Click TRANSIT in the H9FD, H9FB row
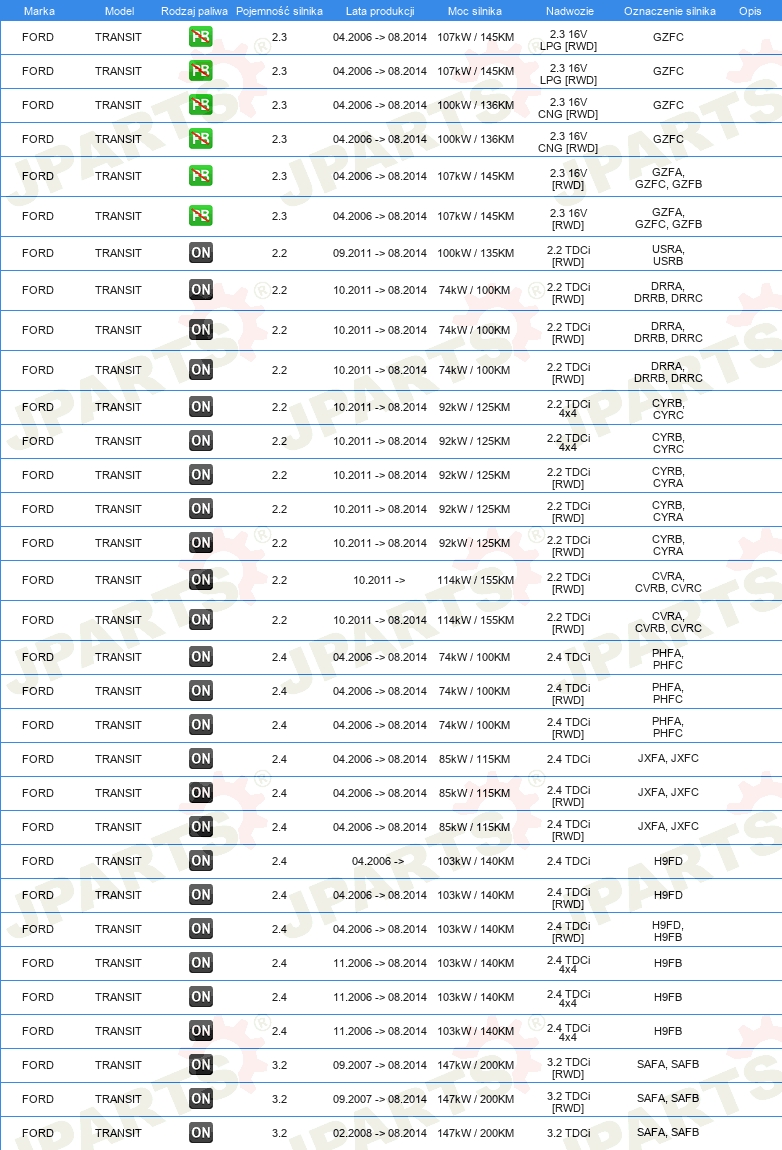The image size is (782, 1150). pyautogui.click(x=118, y=929)
